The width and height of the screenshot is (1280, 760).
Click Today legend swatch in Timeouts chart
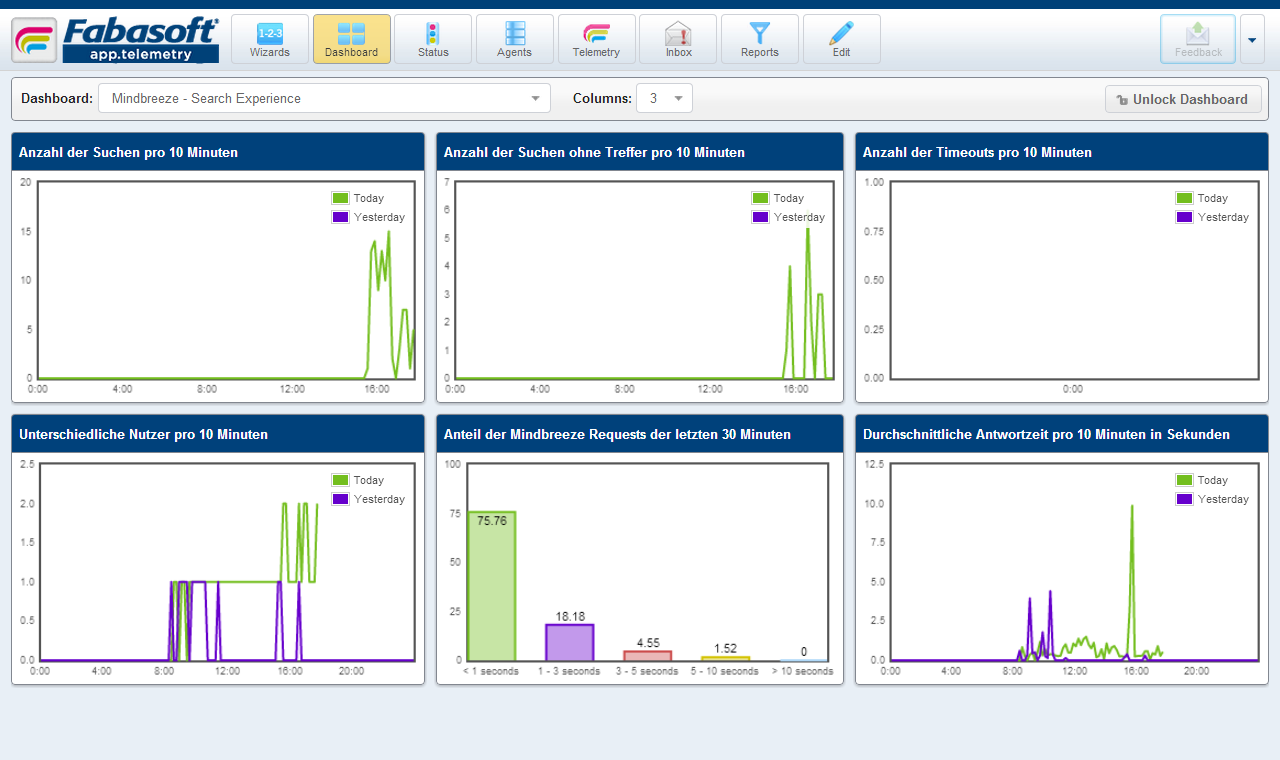1184,198
